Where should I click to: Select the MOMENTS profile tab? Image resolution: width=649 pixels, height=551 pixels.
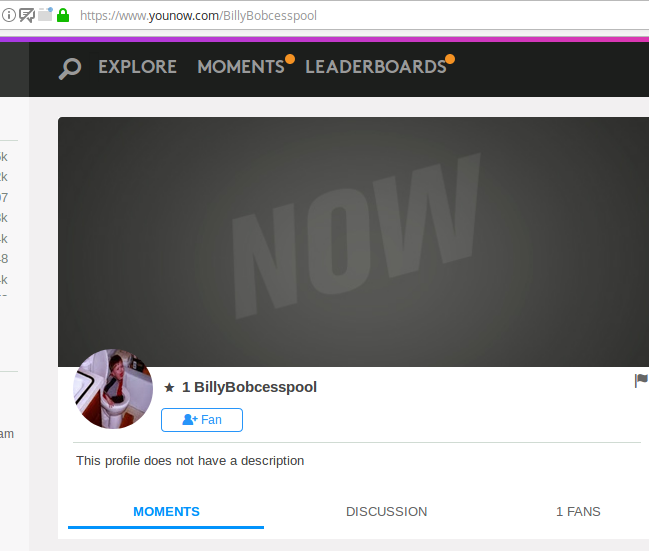(166, 512)
